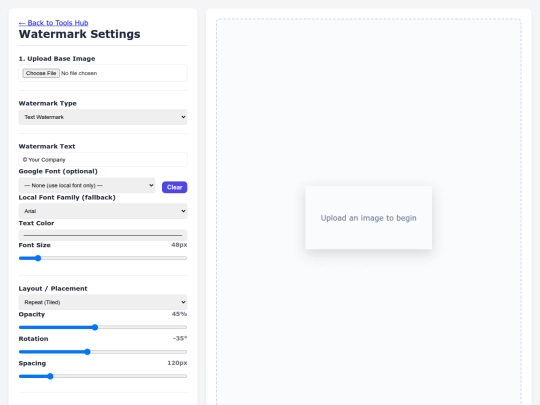Open the Text Color picker swatch

[x=103, y=235]
